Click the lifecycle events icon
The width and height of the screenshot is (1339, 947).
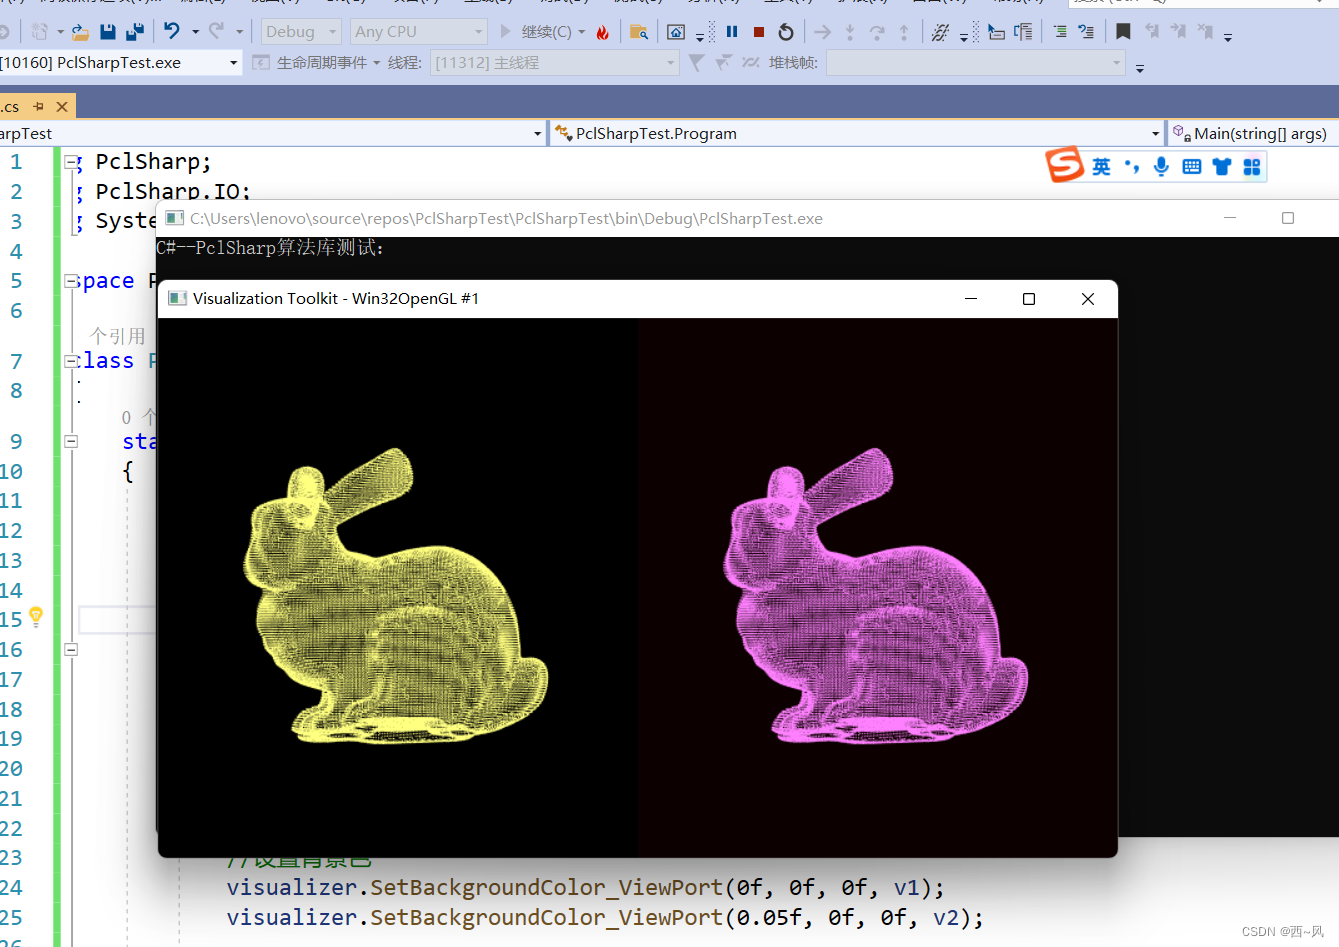pyautogui.click(x=261, y=62)
